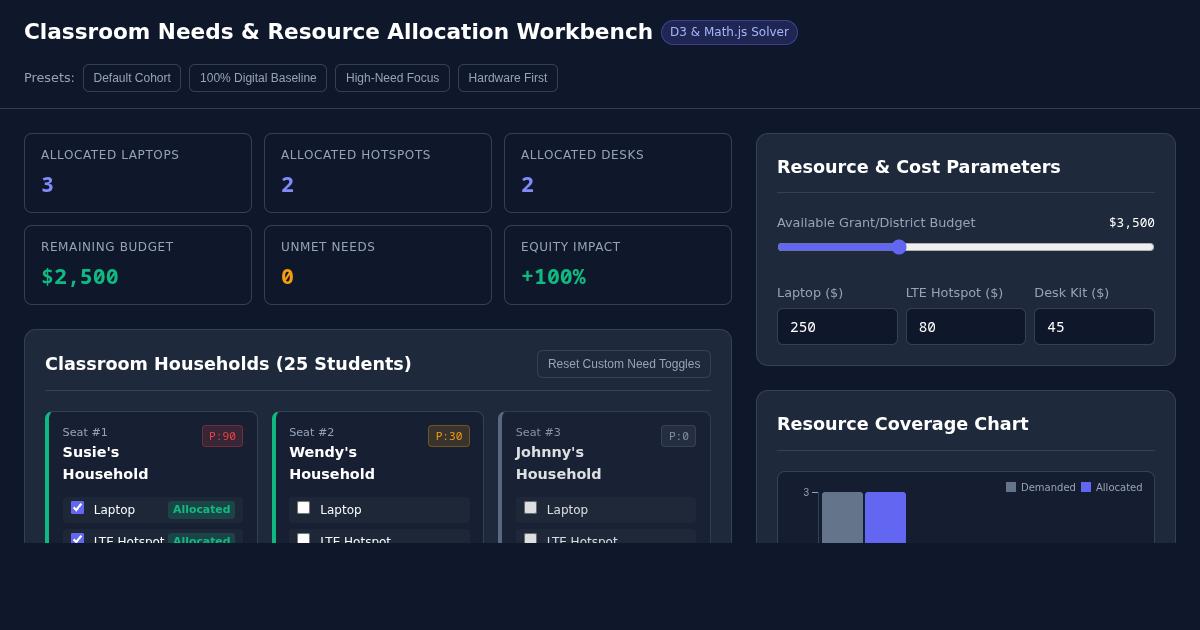Click the Demanded legend swatch in chart

tap(1011, 487)
